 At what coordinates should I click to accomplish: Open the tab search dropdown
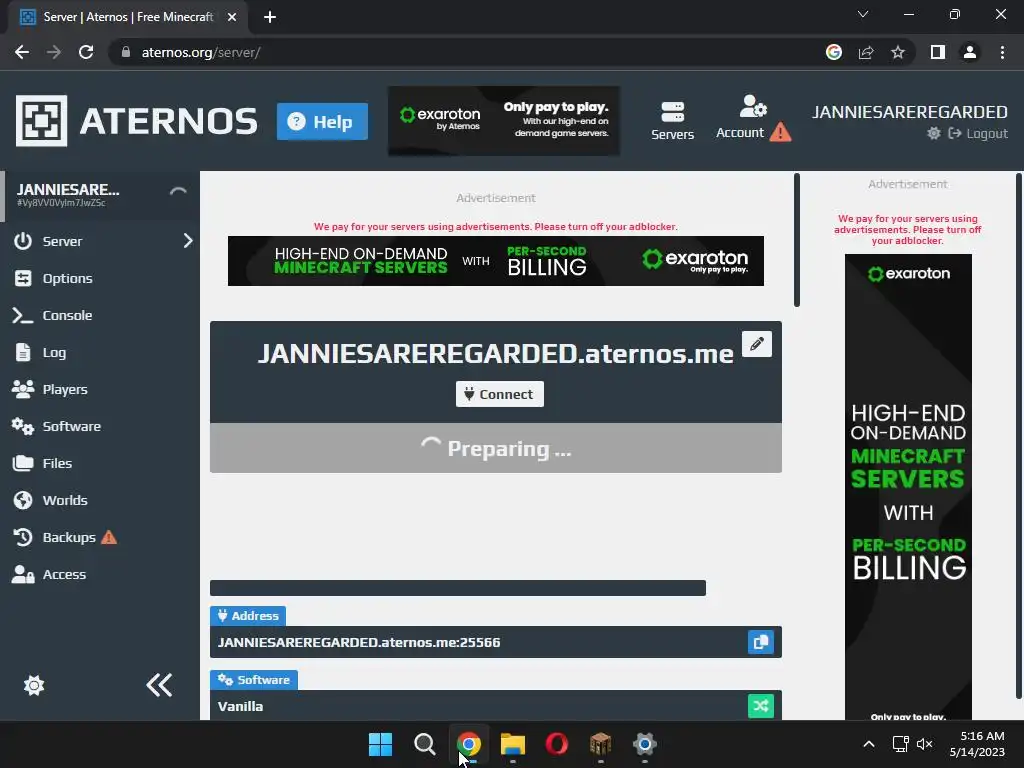click(863, 14)
